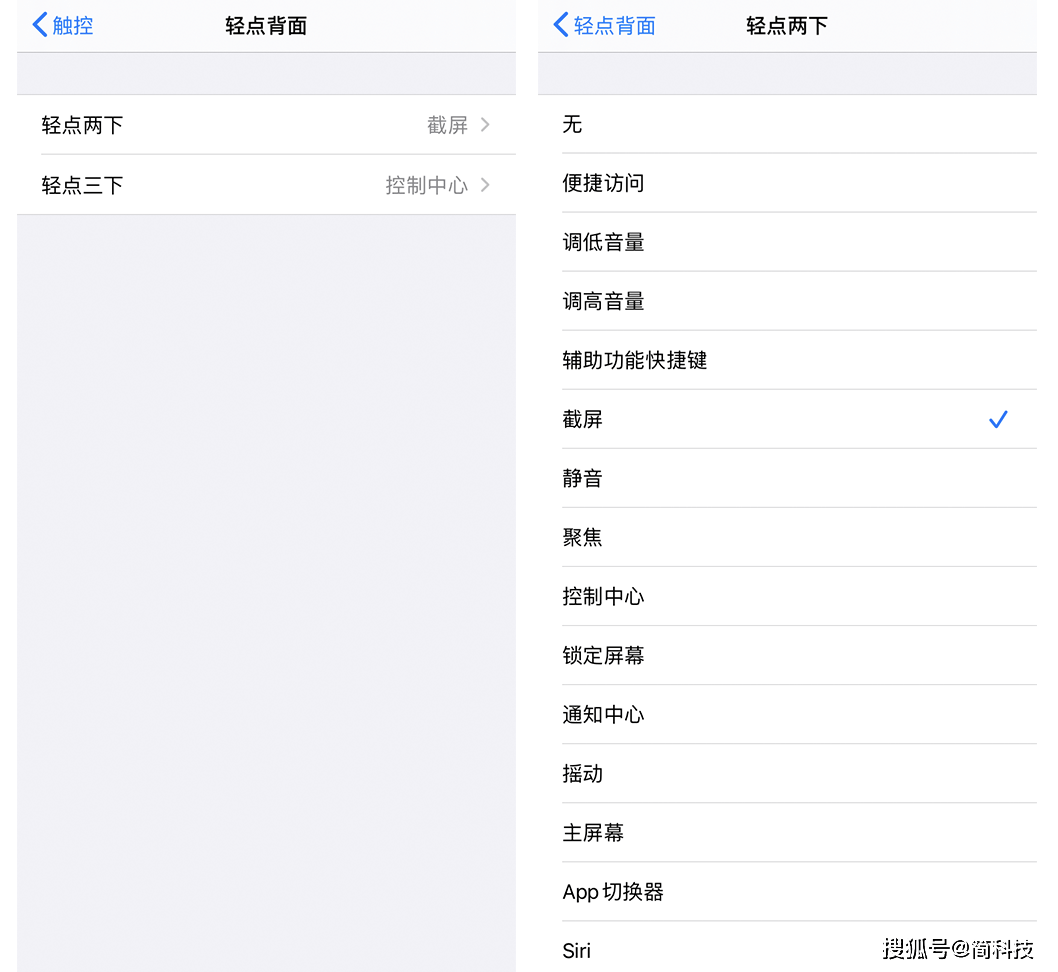1058x972 pixels.
Task: Open the 轻点两下 settings row
Action: tap(267, 124)
